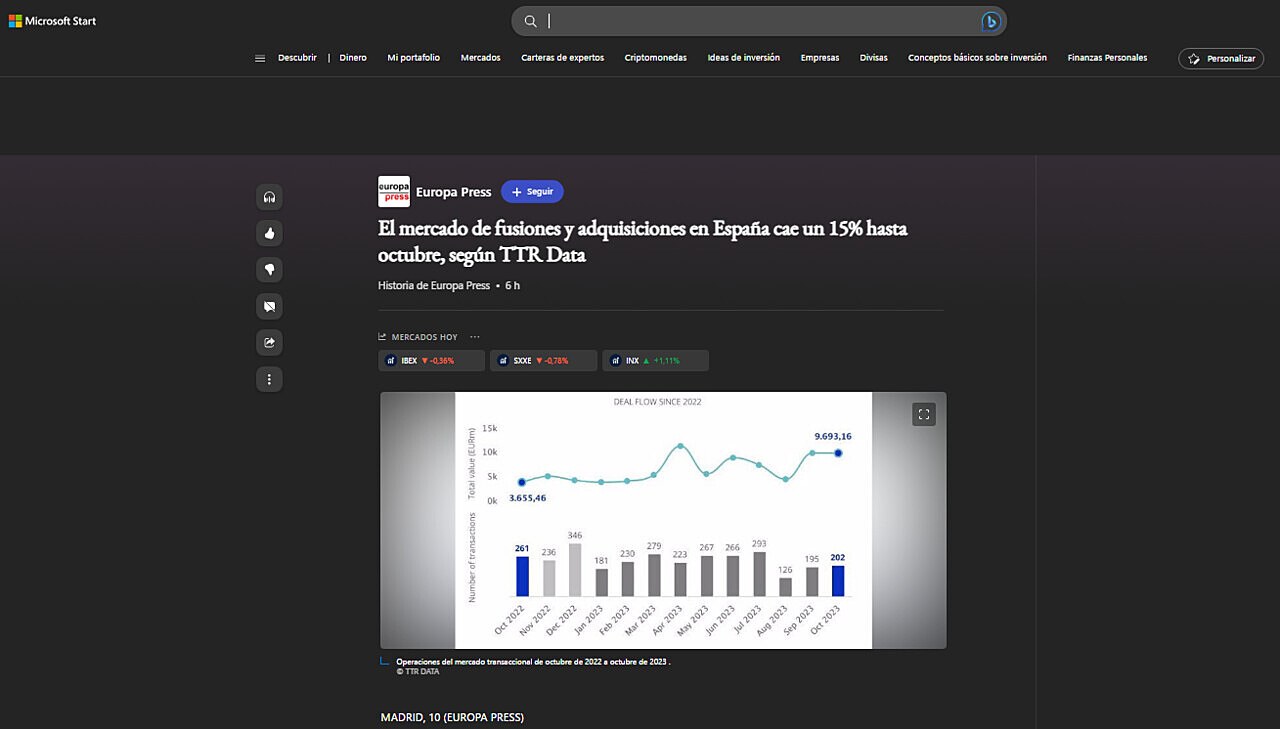Go to Descubrir section
Screen dimensions: 1280x729
pyautogui.click(x=297, y=58)
